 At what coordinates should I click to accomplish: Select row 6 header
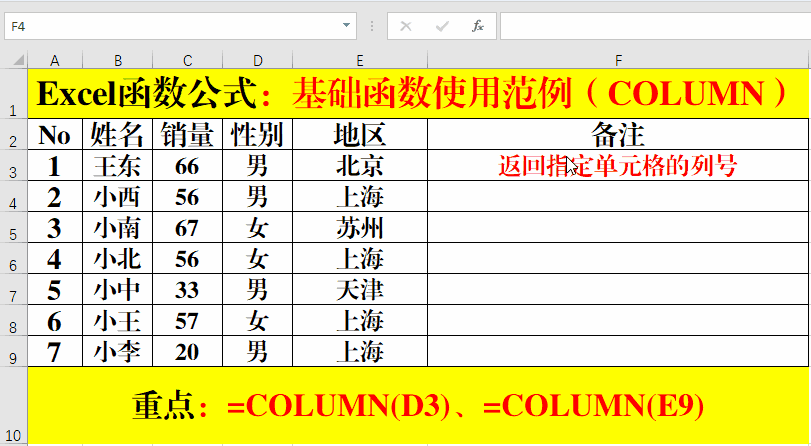(13, 259)
